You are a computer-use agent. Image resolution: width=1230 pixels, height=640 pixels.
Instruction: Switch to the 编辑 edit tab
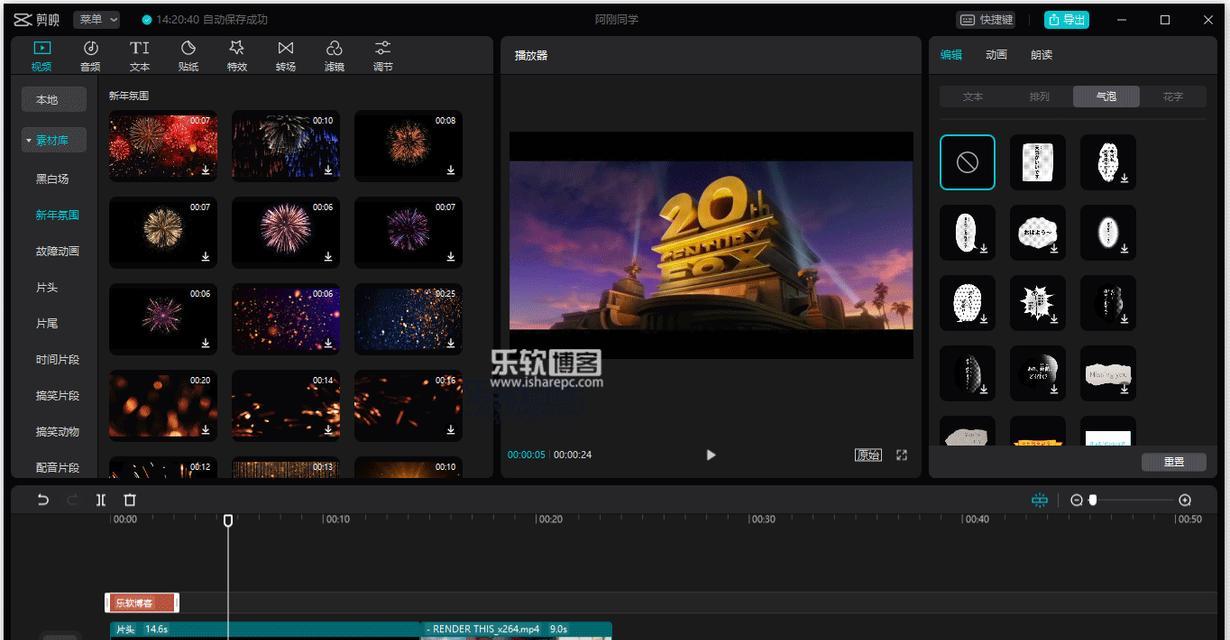pyautogui.click(x=951, y=55)
